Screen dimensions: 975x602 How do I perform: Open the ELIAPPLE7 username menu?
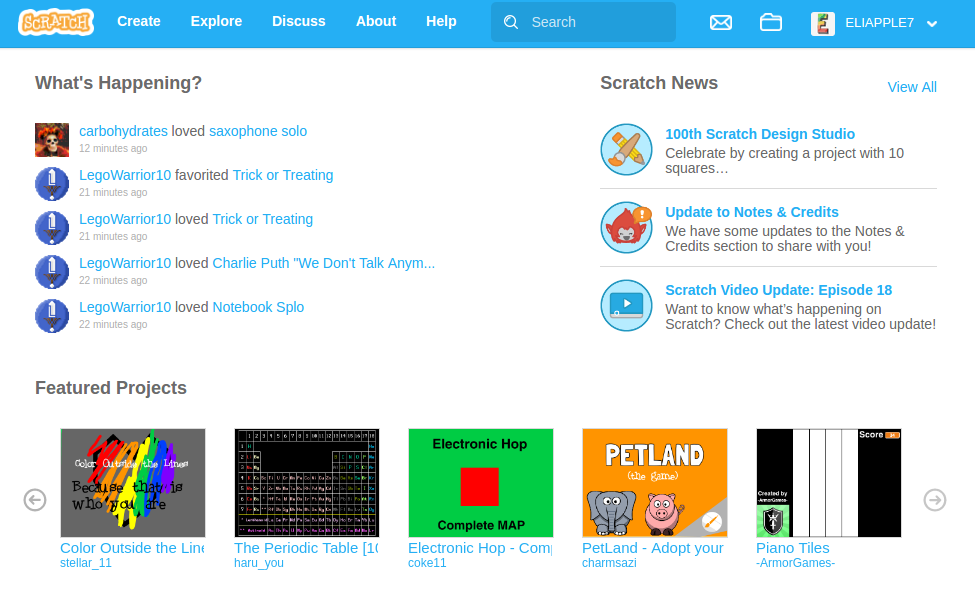click(879, 23)
